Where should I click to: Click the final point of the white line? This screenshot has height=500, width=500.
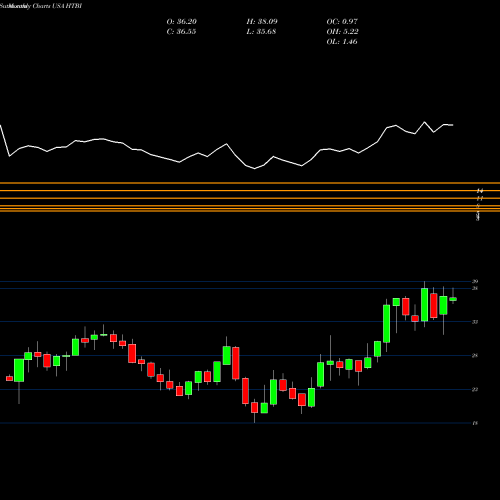point(453,125)
